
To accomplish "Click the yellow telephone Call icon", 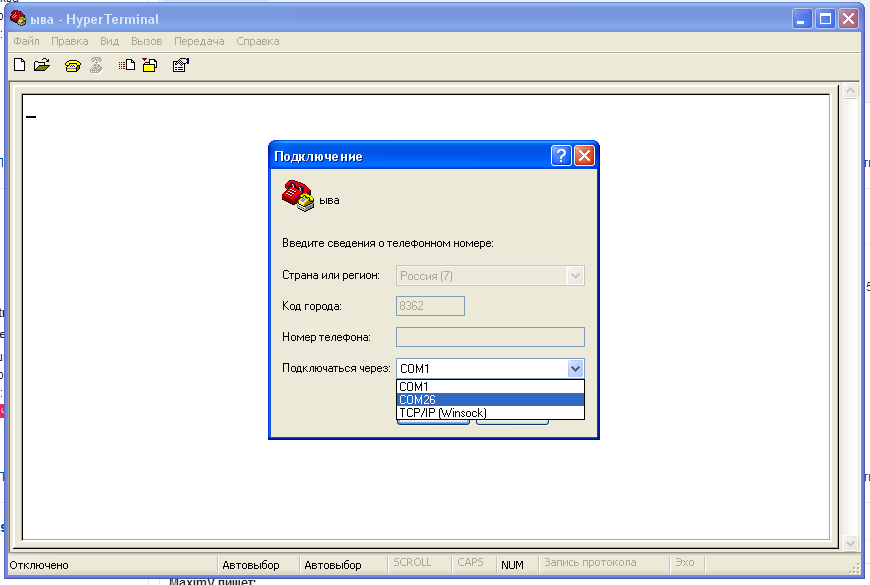I will click(72, 66).
